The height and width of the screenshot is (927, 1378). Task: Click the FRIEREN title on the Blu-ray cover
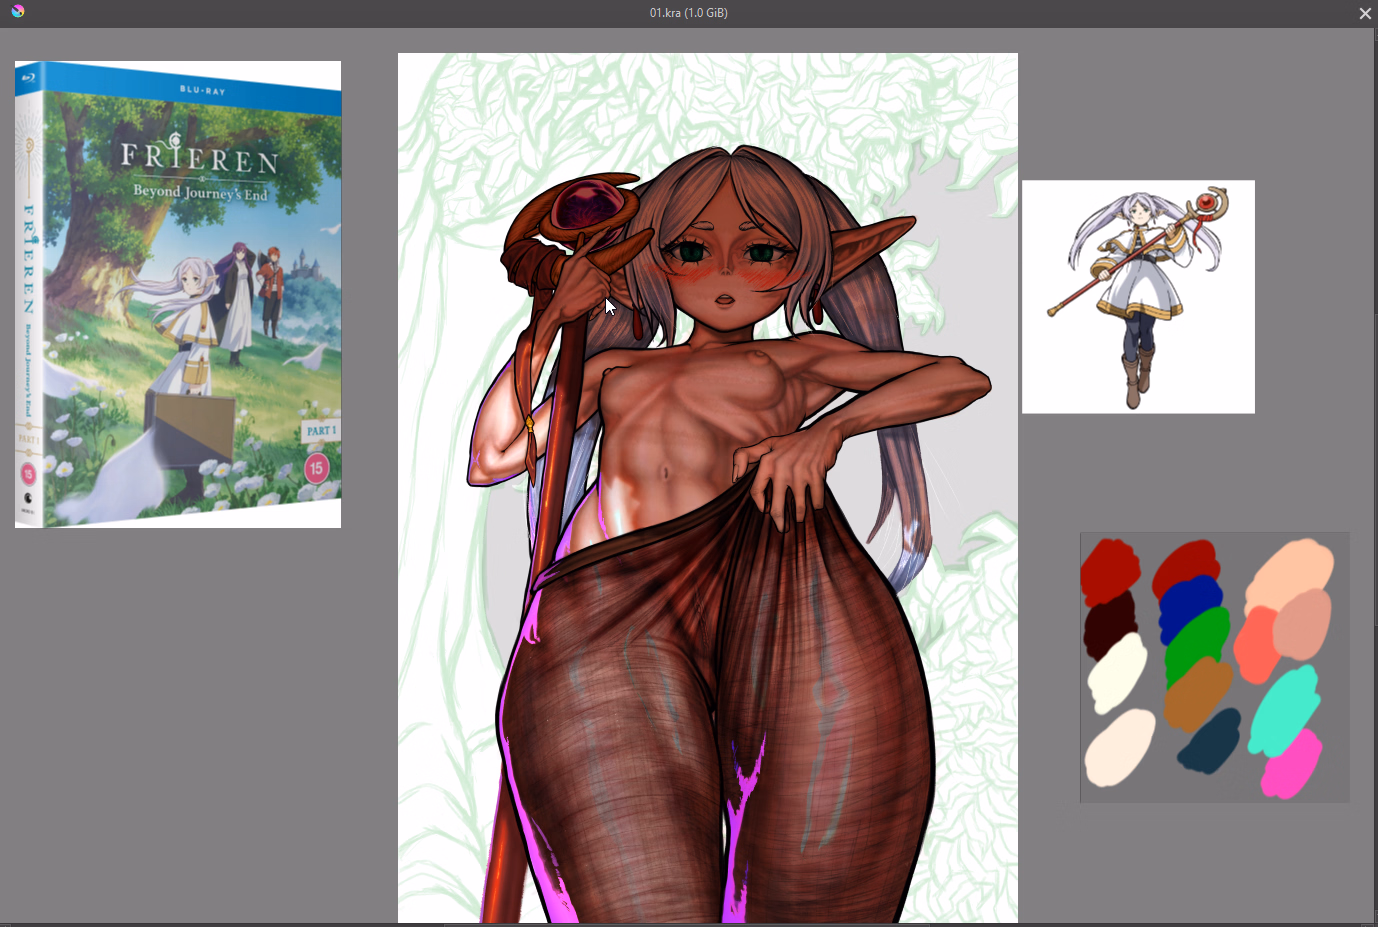[199, 157]
